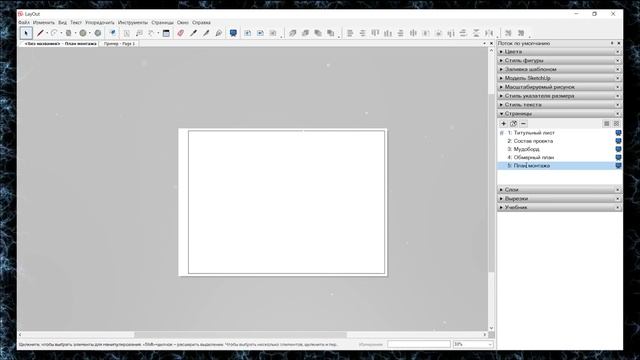This screenshot has height=360, width=640.
Task: Switch to План монтажа document tab
Action: click(x=60, y=44)
